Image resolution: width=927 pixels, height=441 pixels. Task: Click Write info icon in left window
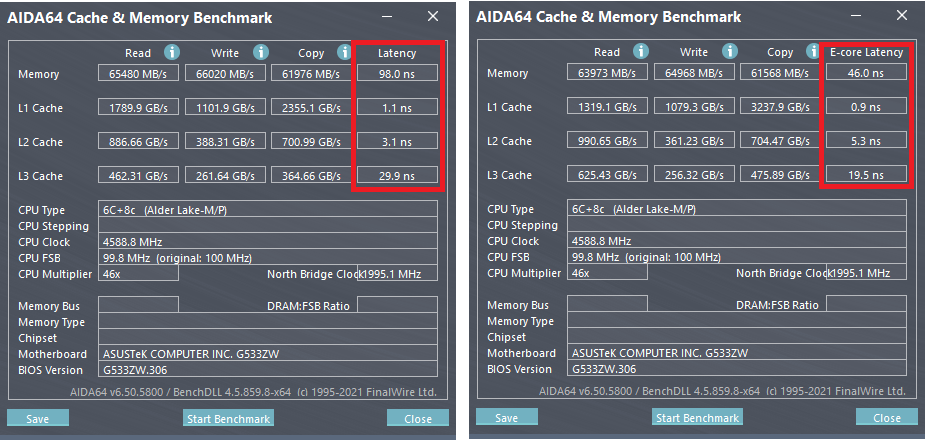(x=261, y=53)
